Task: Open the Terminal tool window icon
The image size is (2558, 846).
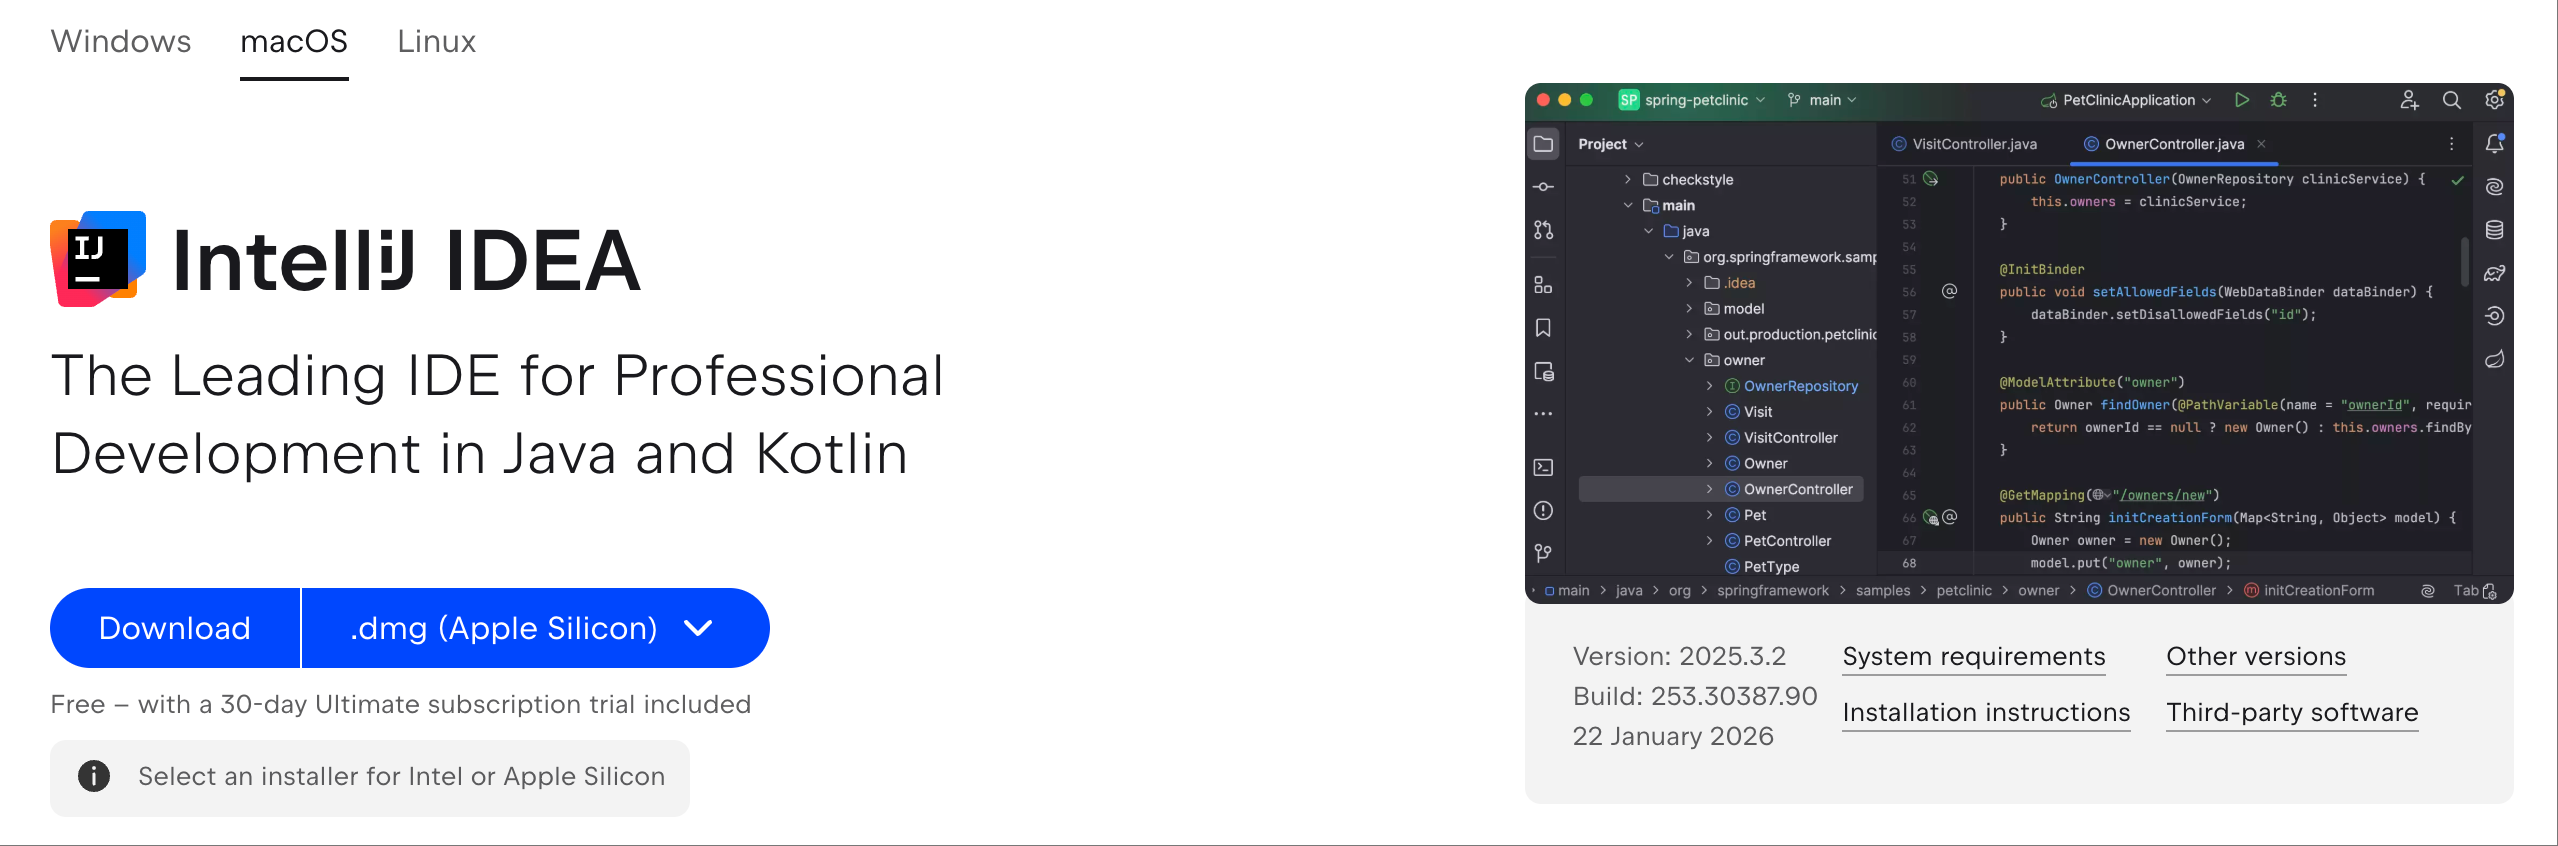Action: pos(1543,467)
